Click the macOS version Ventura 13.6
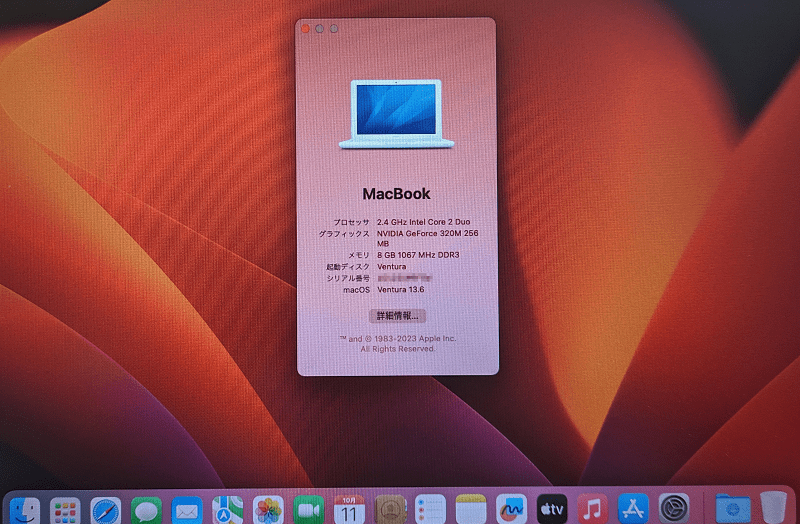Screen dimensions: 800x524 click(x=401, y=289)
